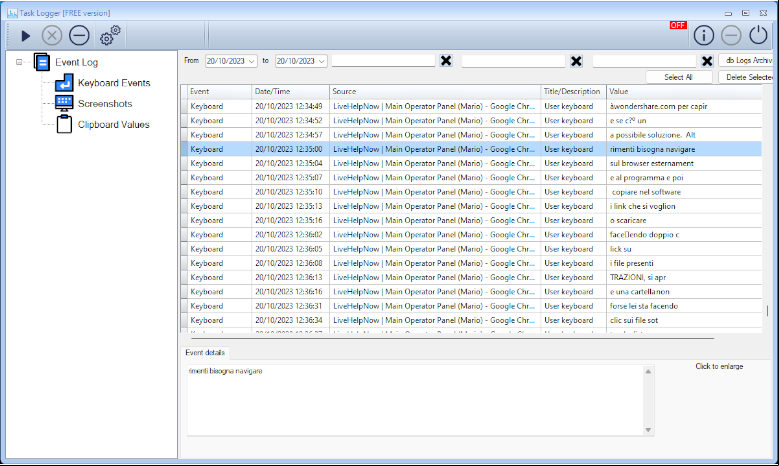Open Clipboard Values in the tree
The image size is (779, 466).
pos(113,125)
